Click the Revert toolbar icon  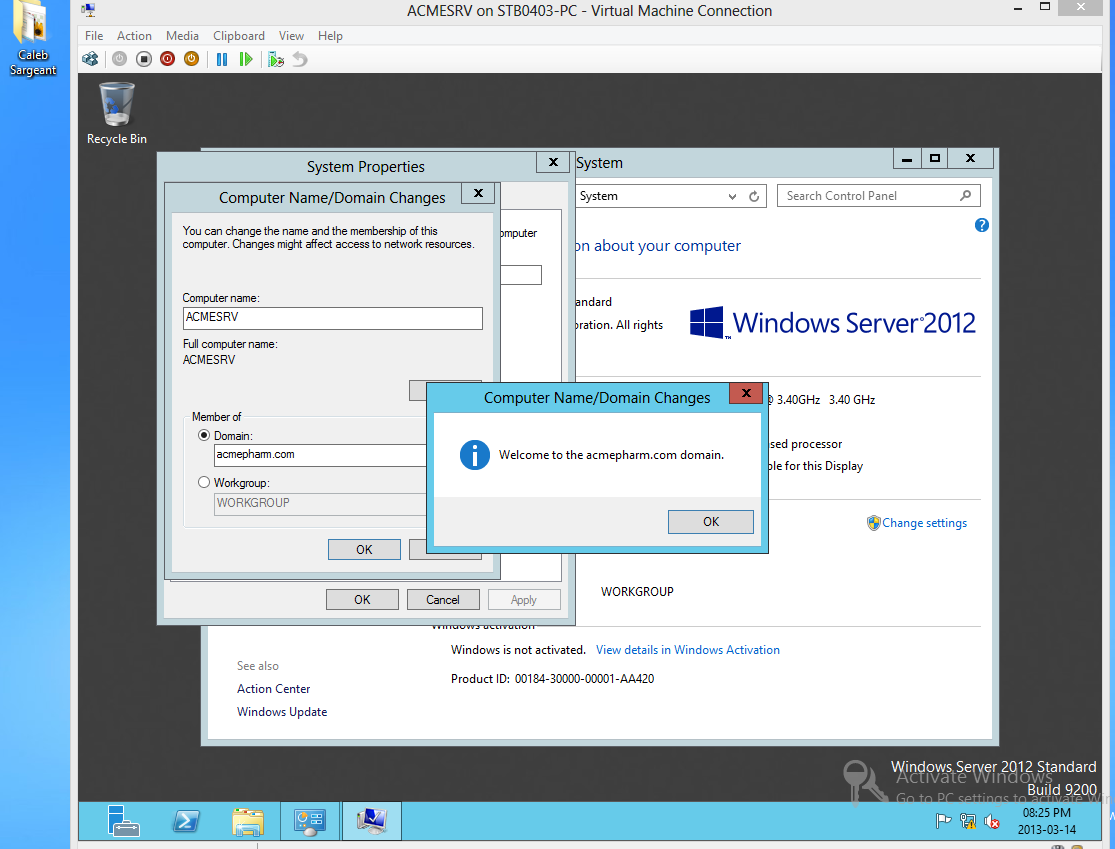[300, 59]
